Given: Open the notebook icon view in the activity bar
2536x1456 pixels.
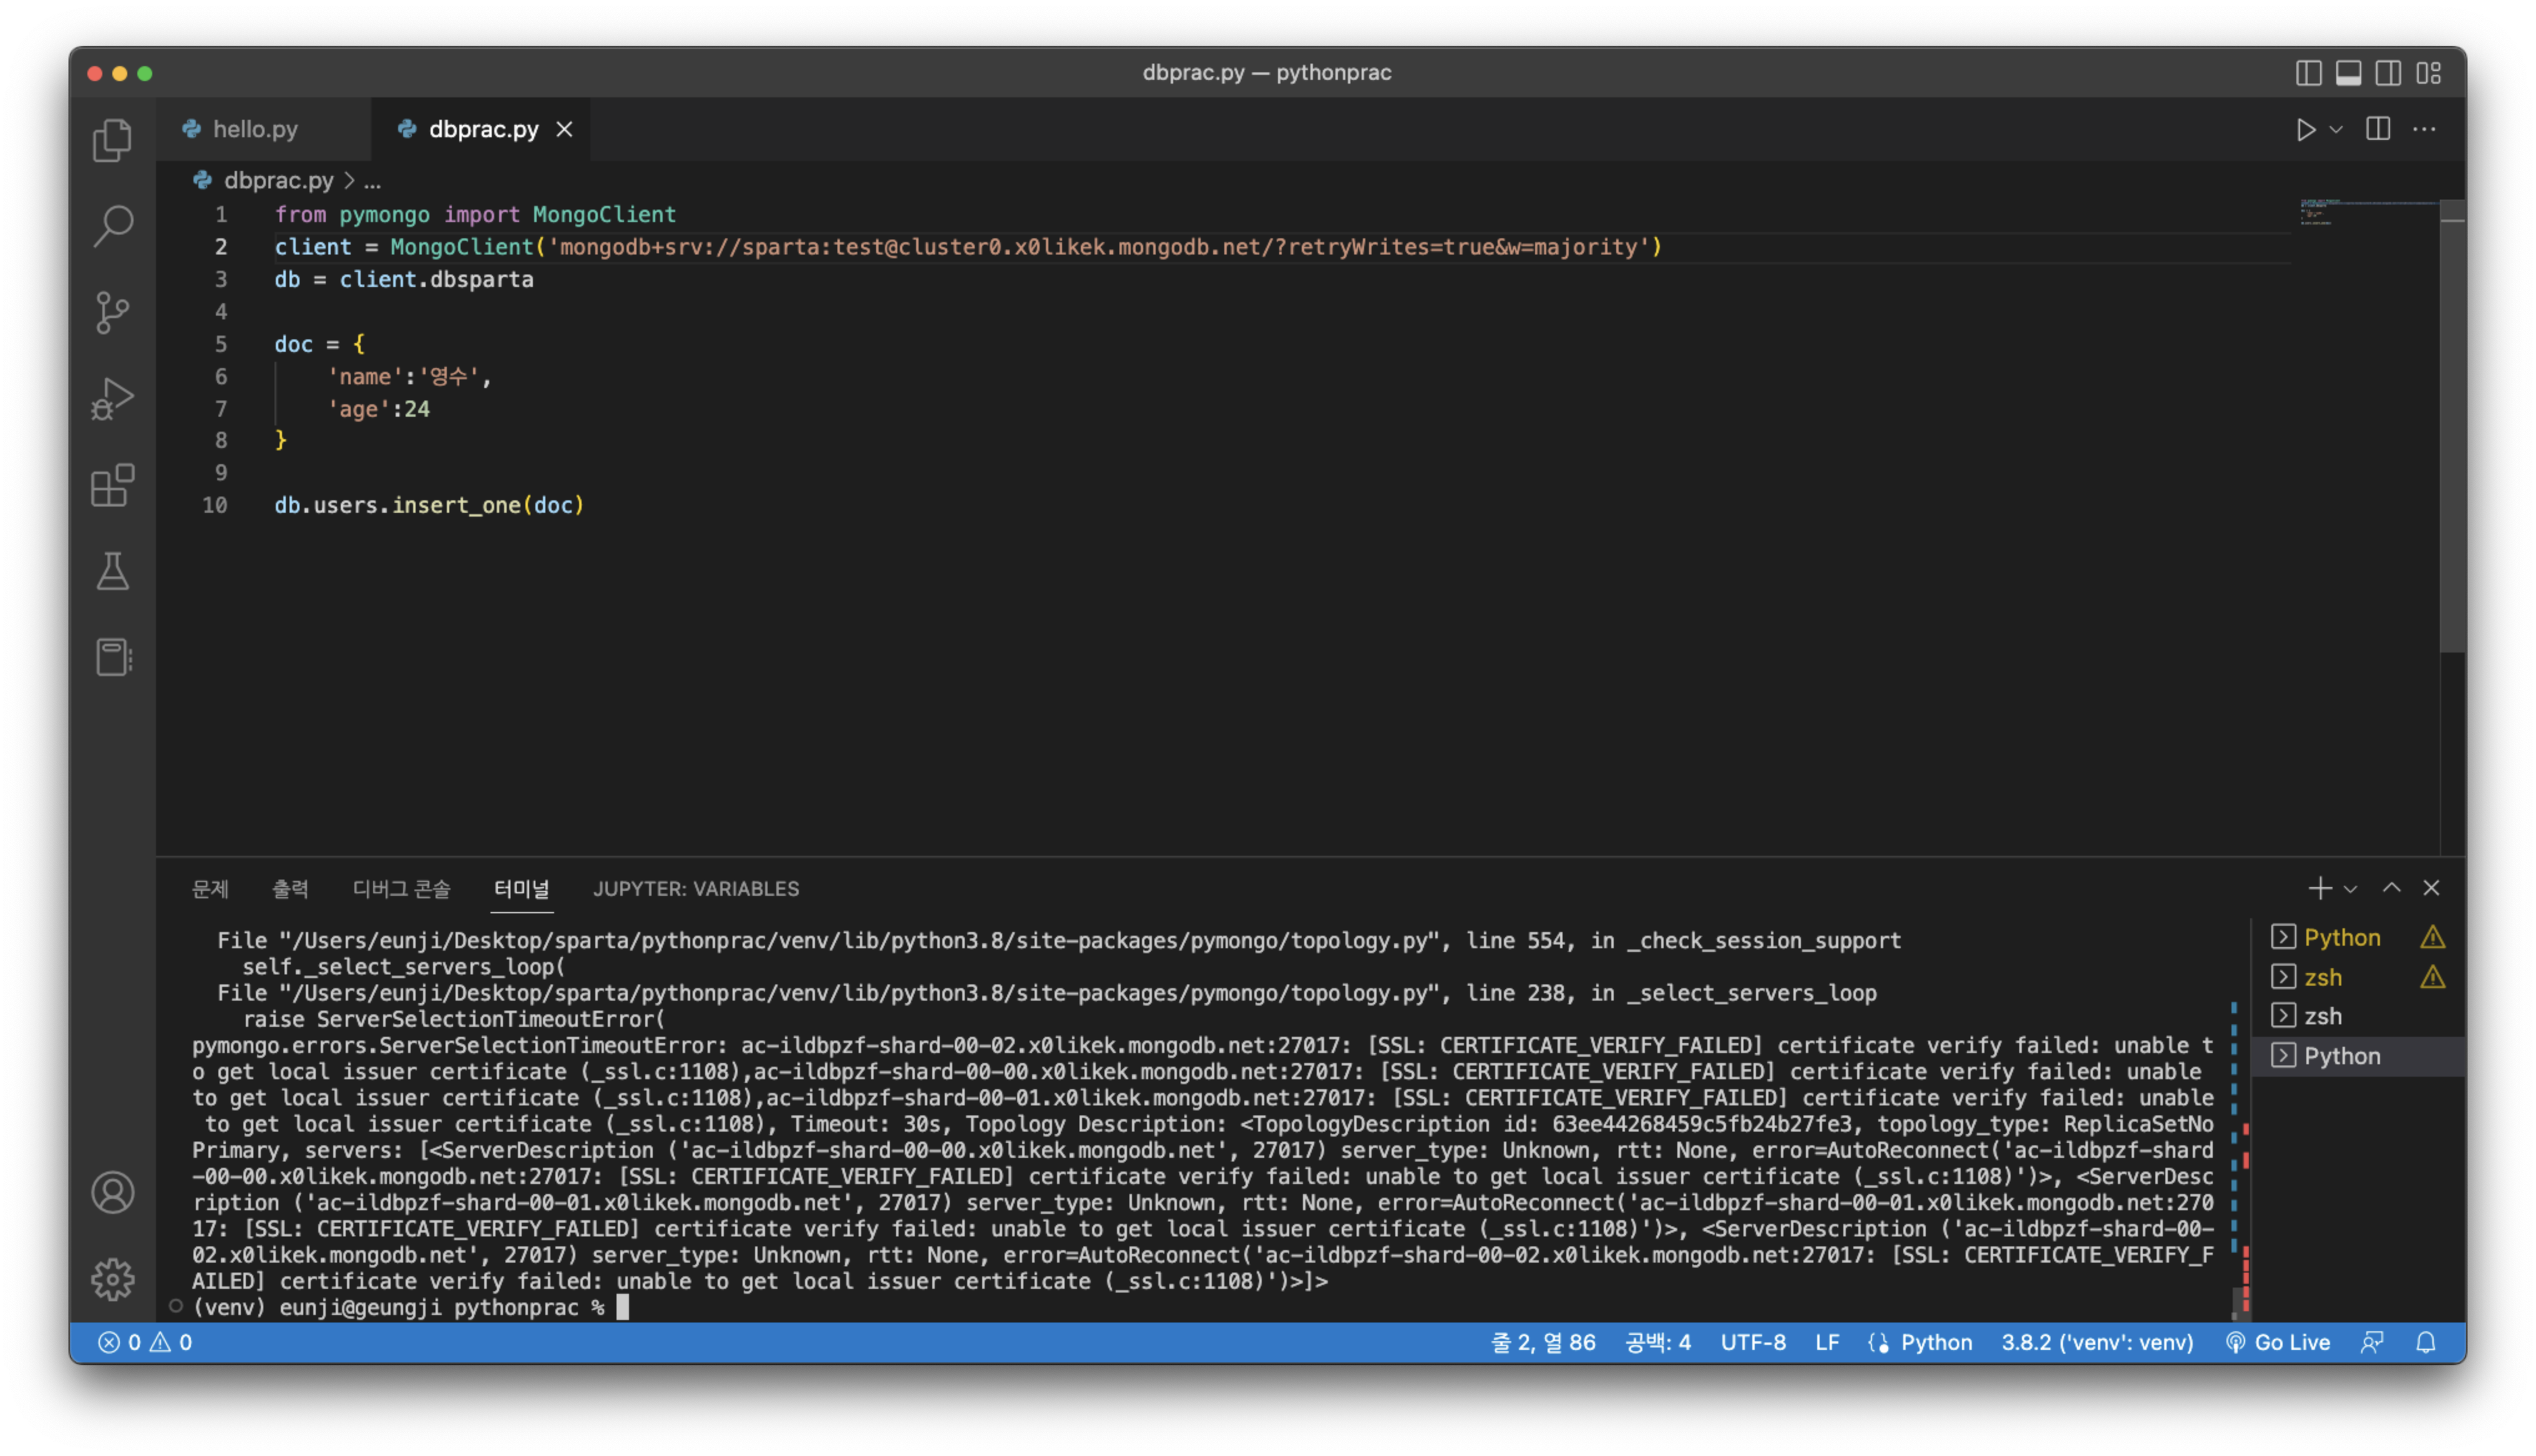Looking at the screenshot, I should pos(112,657).
